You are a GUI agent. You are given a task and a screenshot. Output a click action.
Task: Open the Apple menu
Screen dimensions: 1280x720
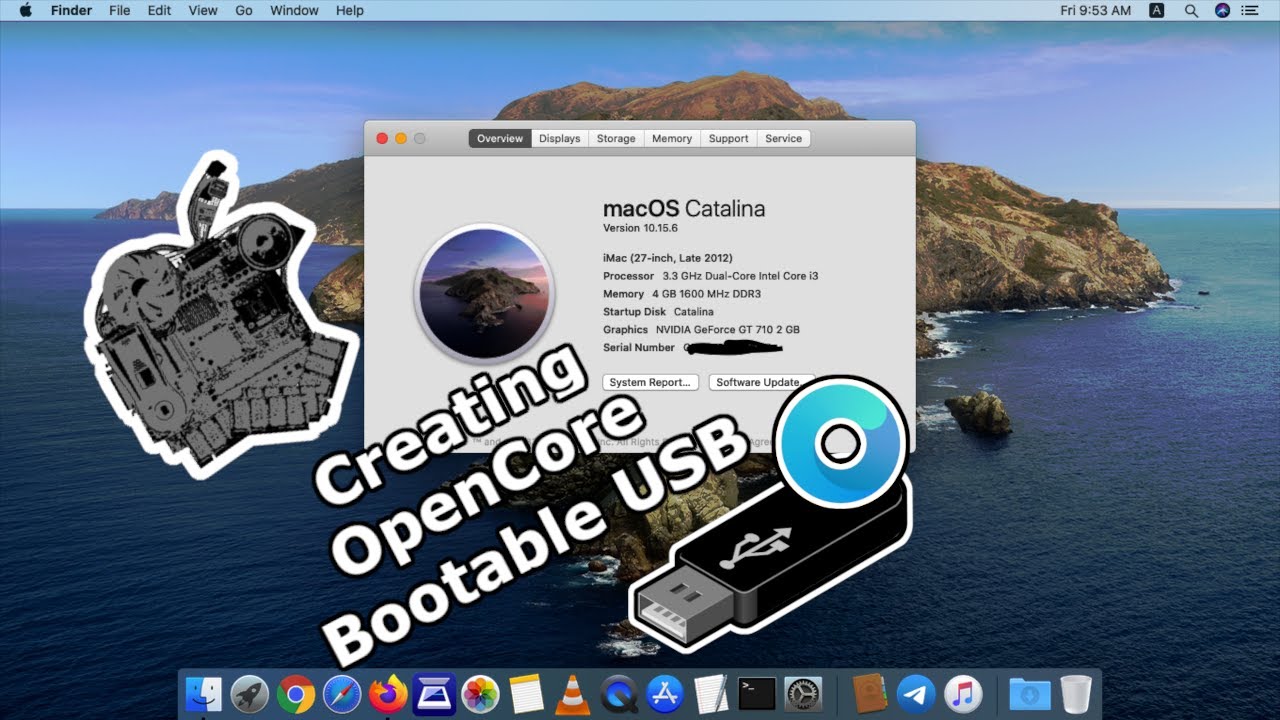[x=25, y=10]
